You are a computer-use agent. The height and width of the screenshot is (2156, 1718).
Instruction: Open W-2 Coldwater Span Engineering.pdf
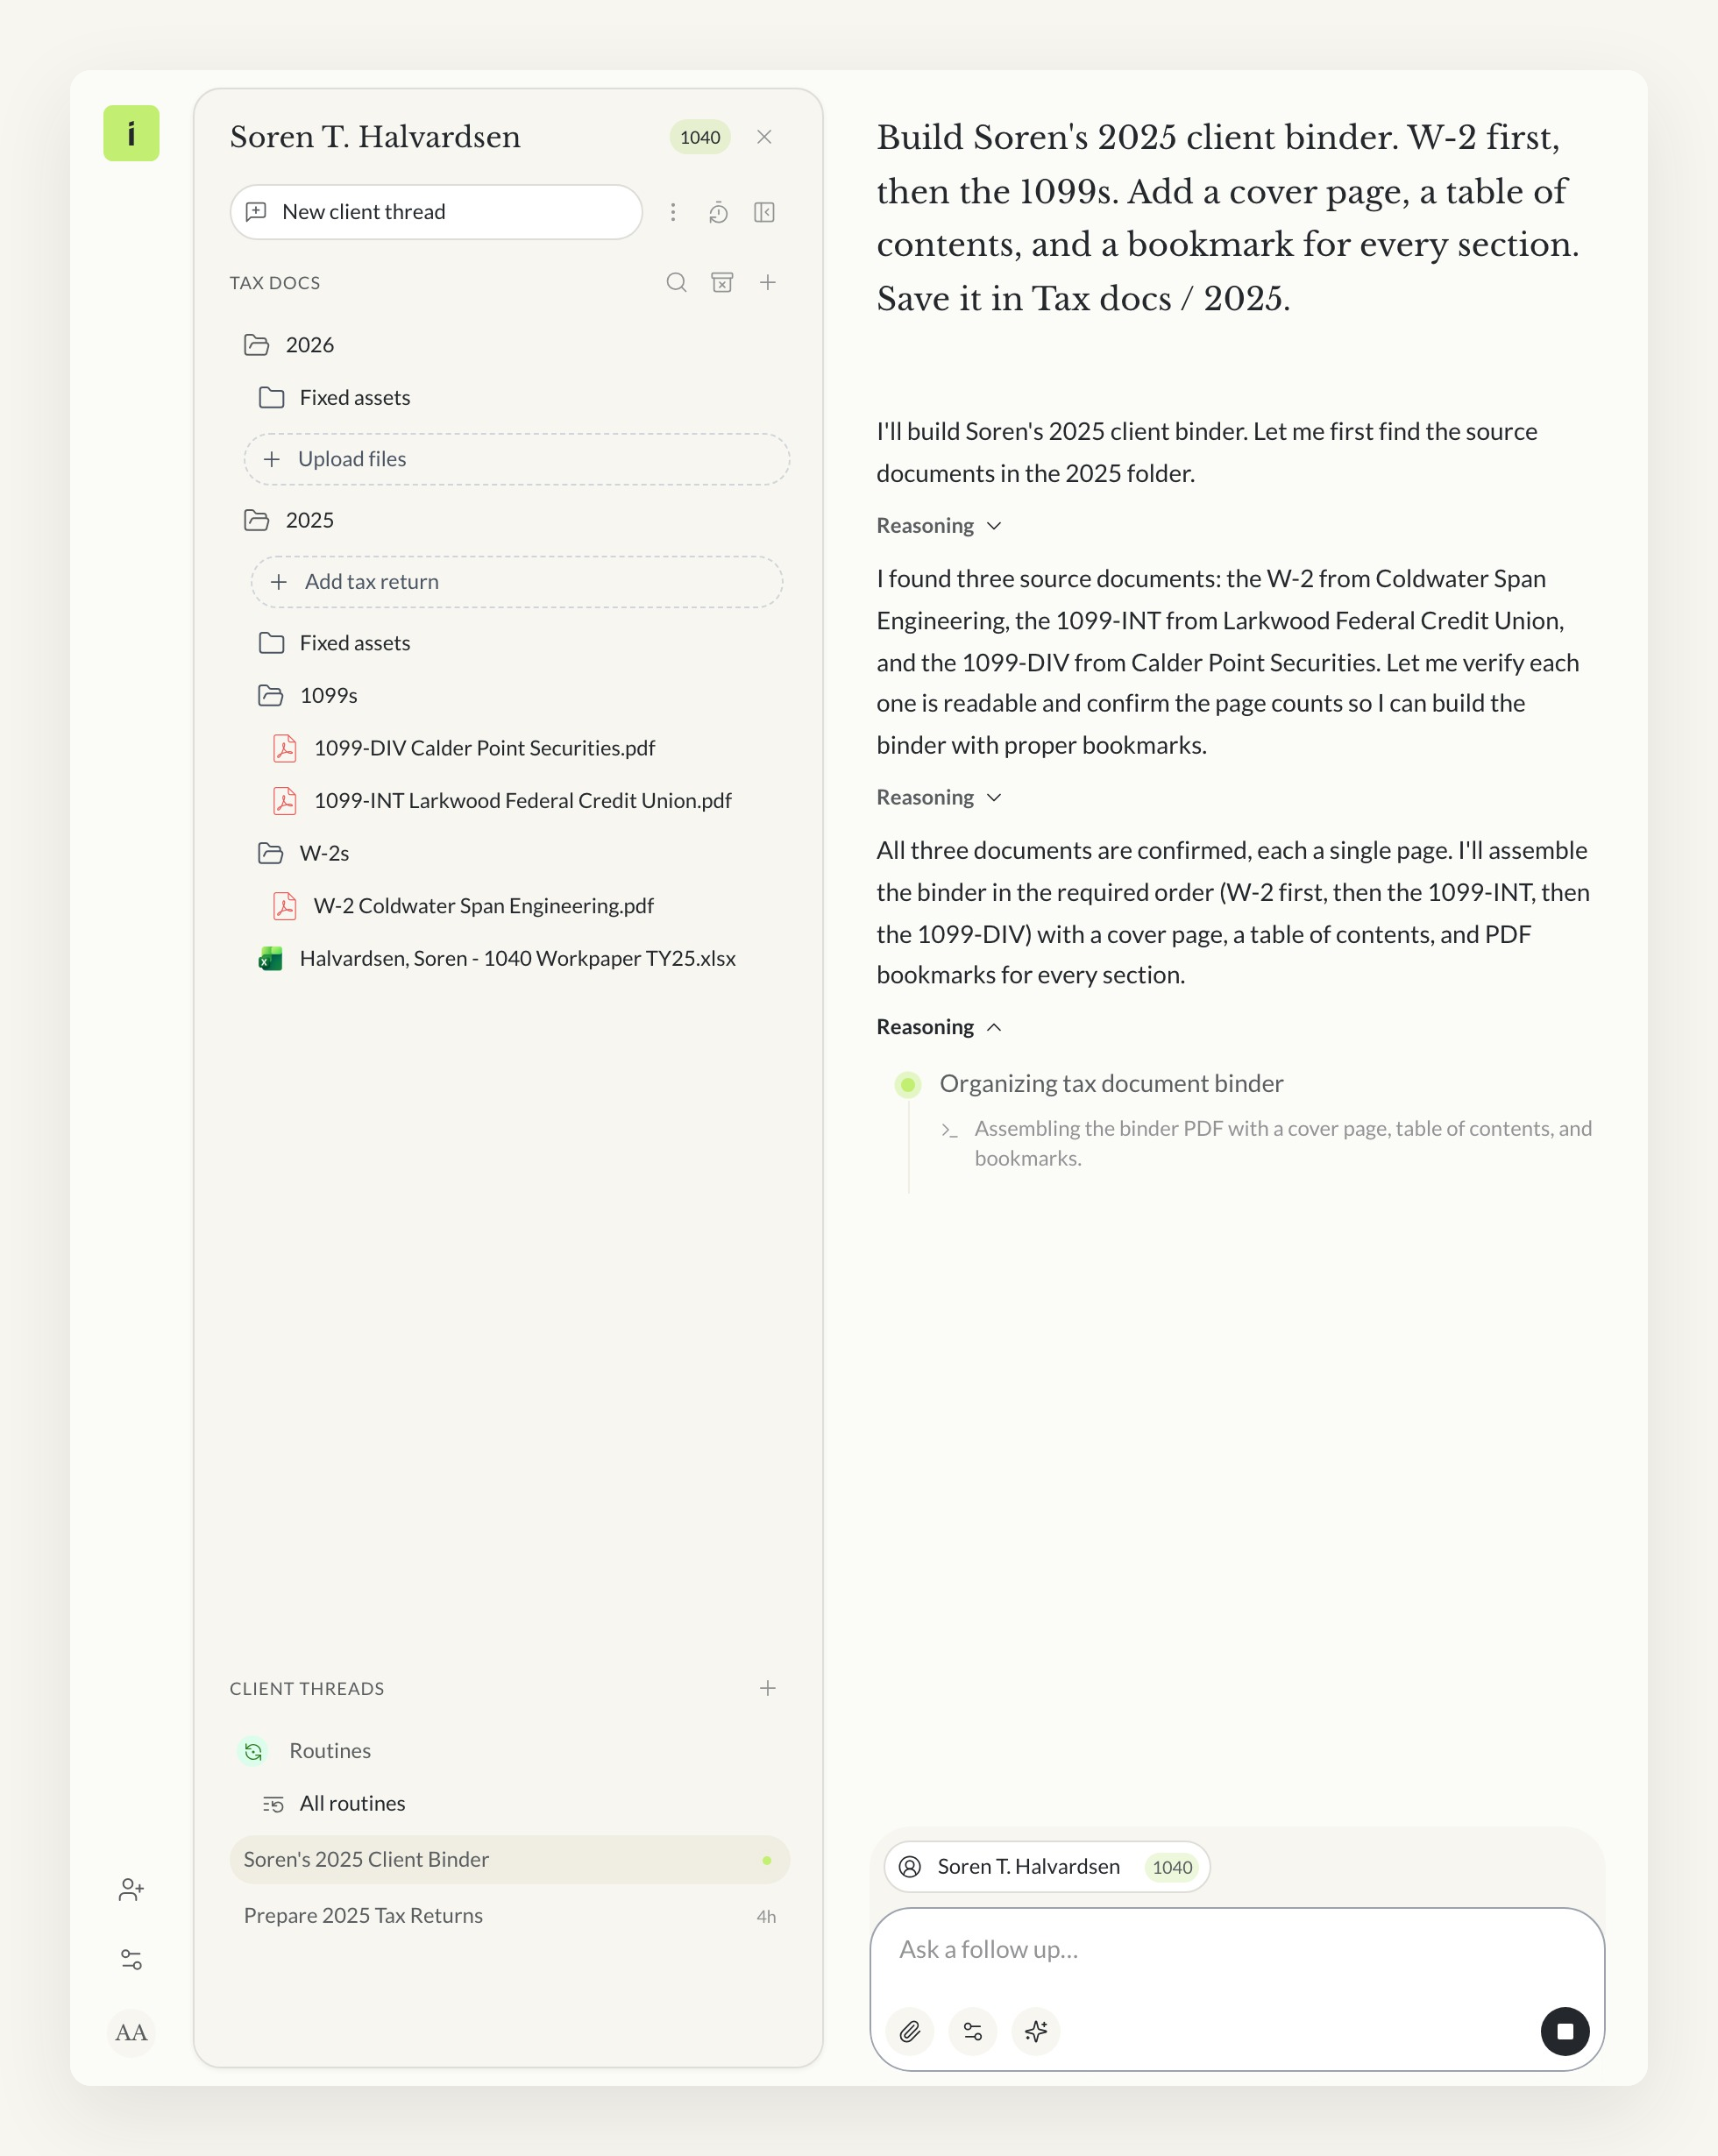pos(463,906)
